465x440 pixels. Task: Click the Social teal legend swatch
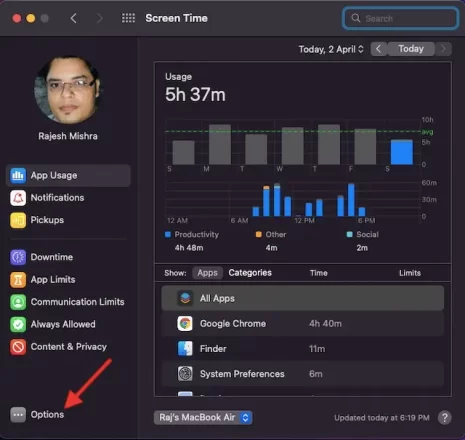[x=350, y=234]
